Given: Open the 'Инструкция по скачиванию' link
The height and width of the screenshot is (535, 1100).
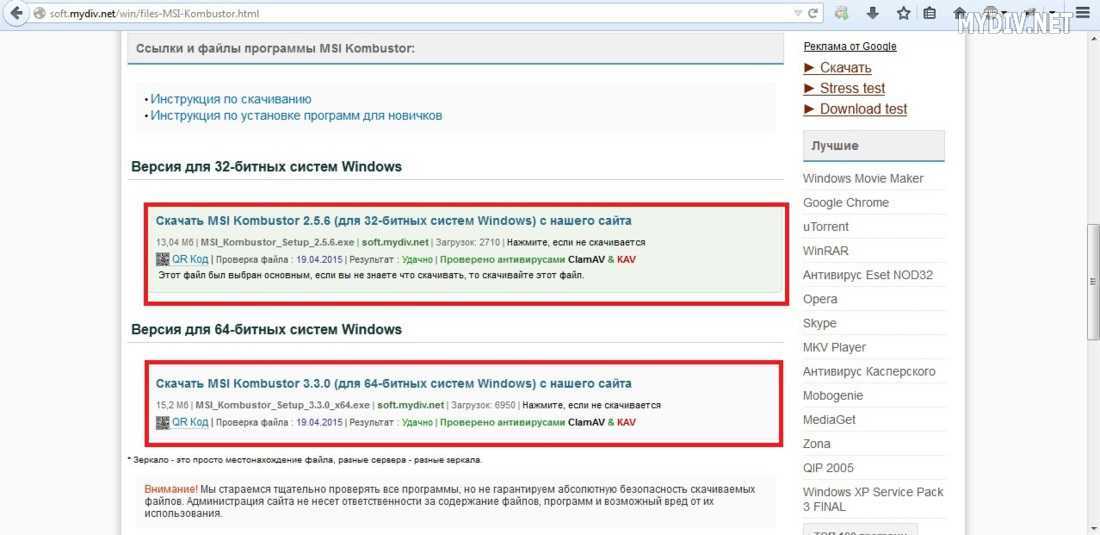Looking at the screenshot, I should pyautogui.click(x=230, y=99).
